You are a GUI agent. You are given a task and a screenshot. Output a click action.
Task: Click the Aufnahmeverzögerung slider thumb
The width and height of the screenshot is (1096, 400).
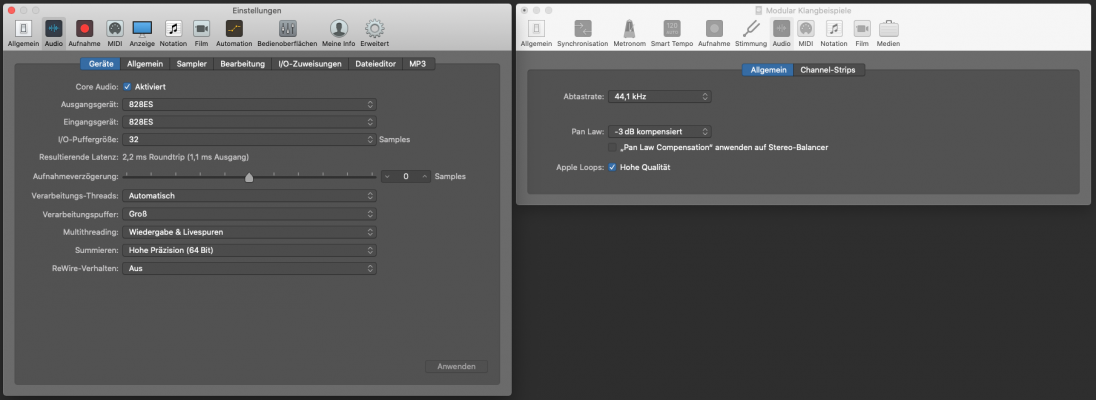click(249, 178)
